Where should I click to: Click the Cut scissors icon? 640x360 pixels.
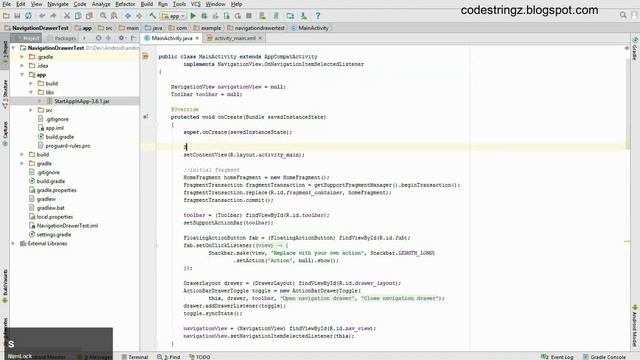[67, 16]
